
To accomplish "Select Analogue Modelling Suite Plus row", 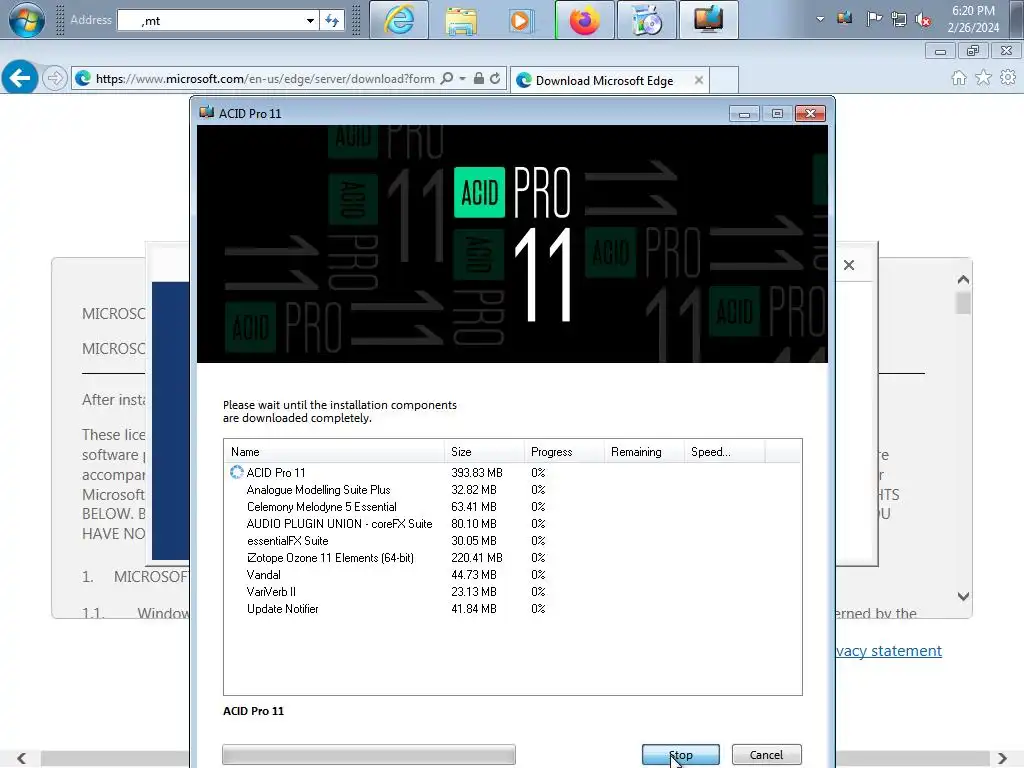I will point(513,489).
